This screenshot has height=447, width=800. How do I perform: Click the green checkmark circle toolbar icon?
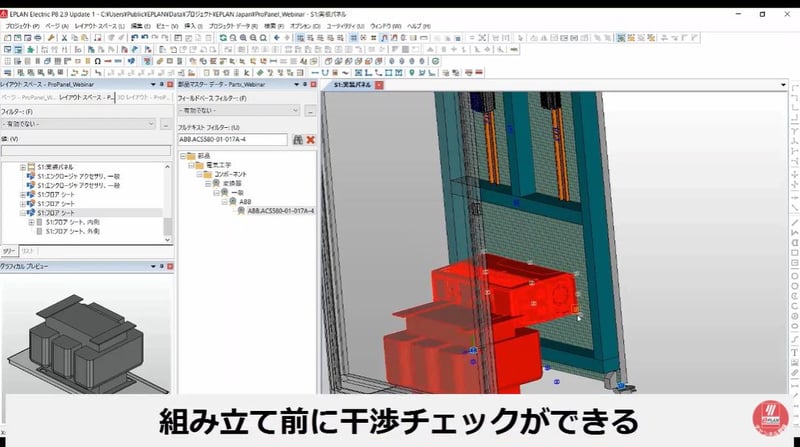click(x=435, y=61)
